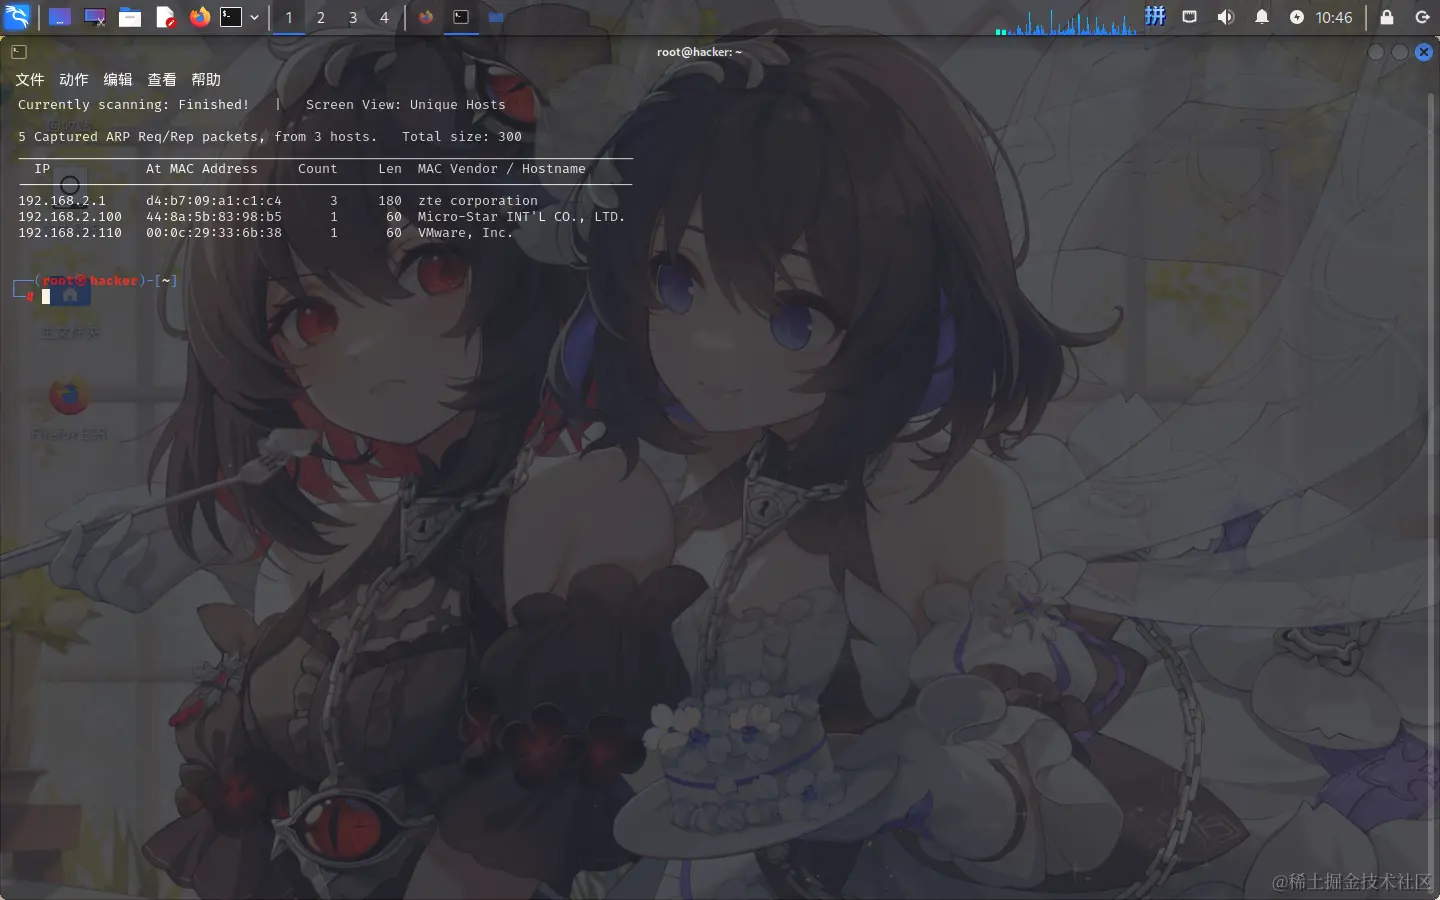Open the 帮助 menu

(206, 79)
